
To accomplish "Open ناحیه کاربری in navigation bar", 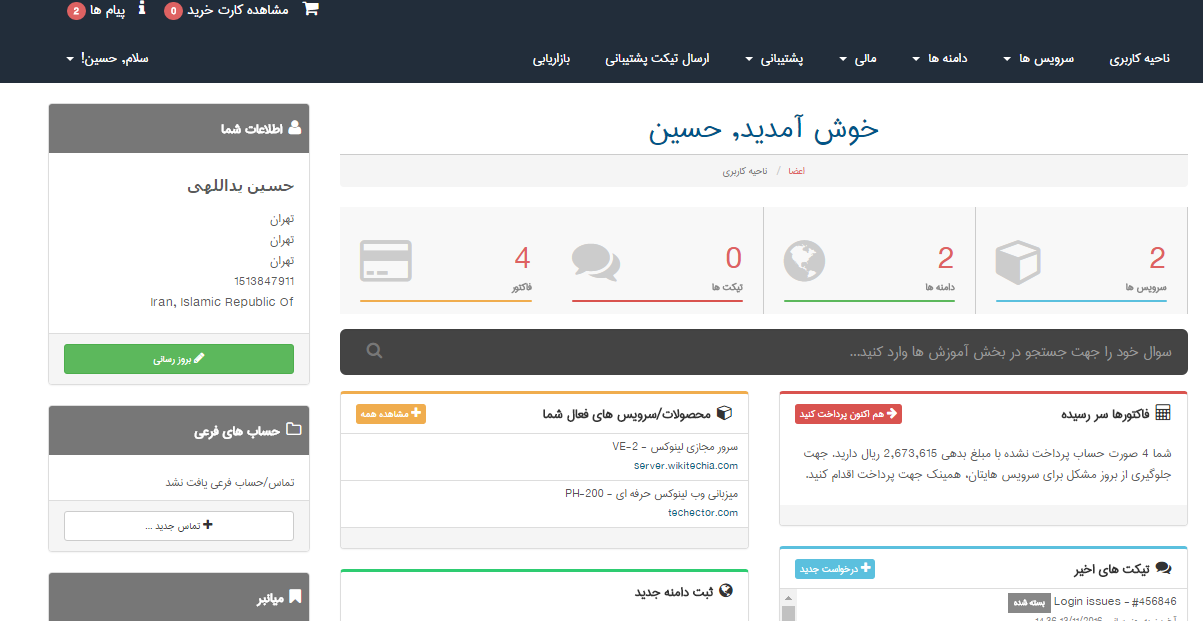I will tap(1139, 59).
